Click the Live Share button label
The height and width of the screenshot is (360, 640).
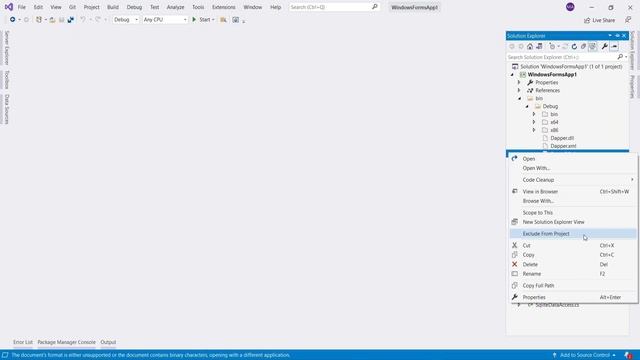604,20
